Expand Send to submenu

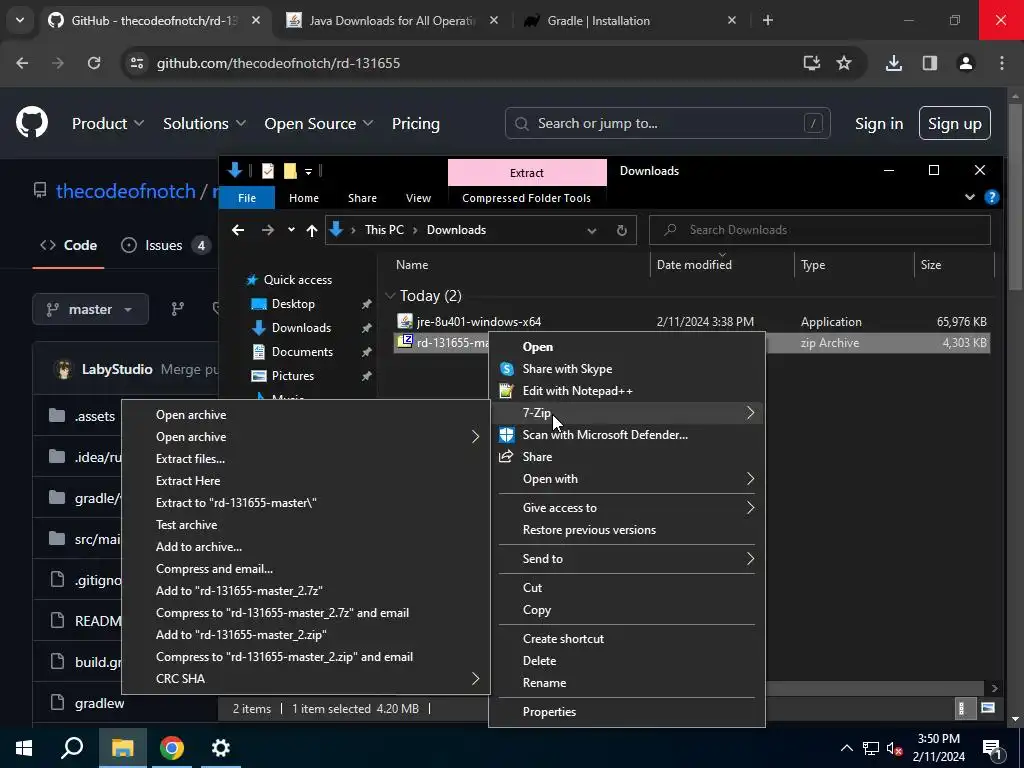click(750, 558)
